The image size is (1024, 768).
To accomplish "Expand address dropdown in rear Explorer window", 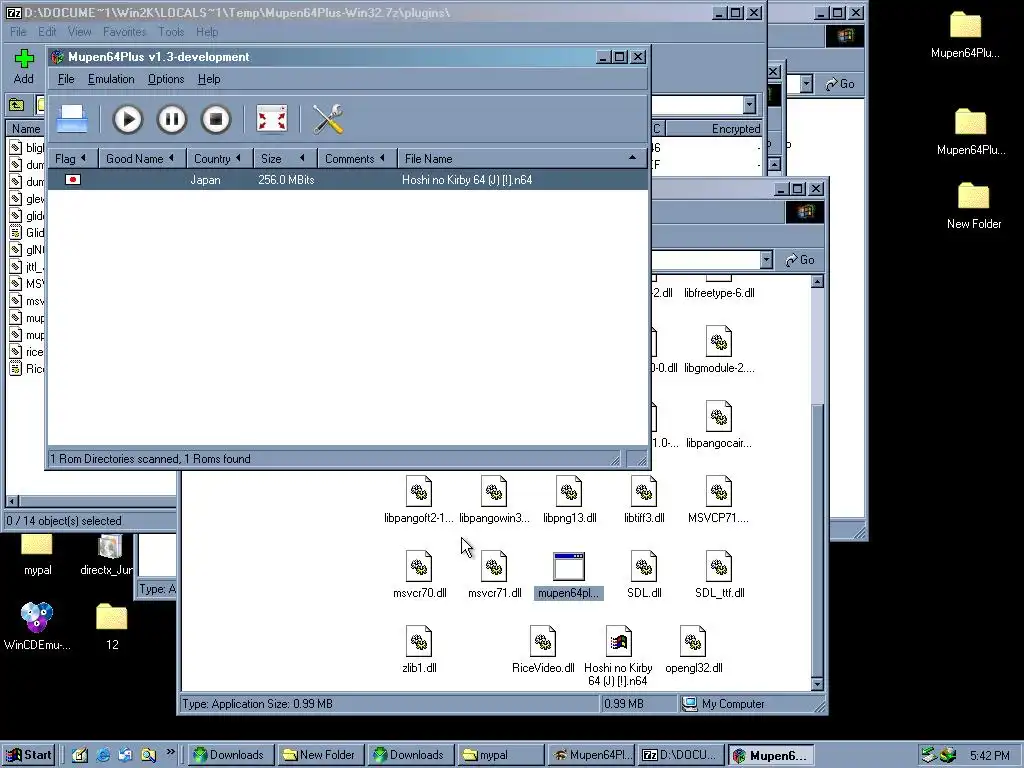I will 807,84.
